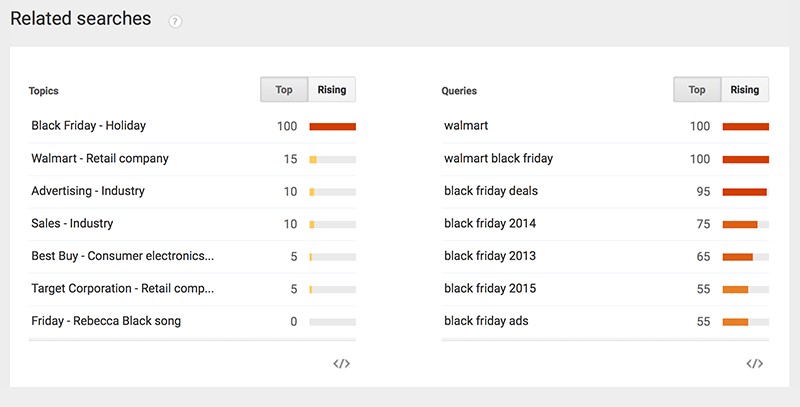Open Best Buy - Consumer electronics topic
The image size is (800, 407).
(x=123, y=256)
